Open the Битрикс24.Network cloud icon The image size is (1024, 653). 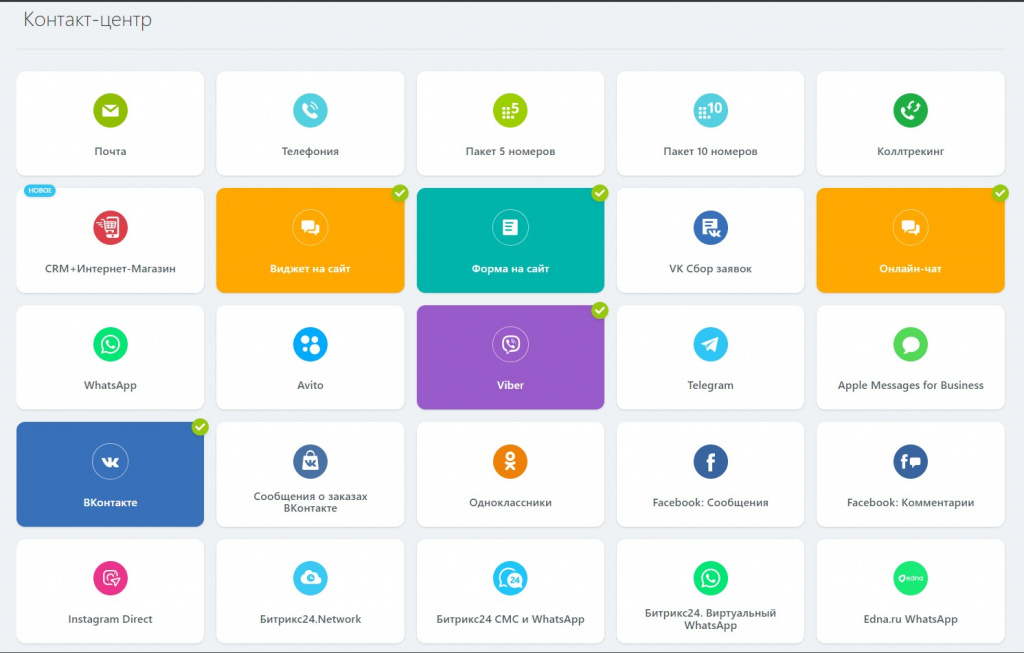tap(310, 579)
